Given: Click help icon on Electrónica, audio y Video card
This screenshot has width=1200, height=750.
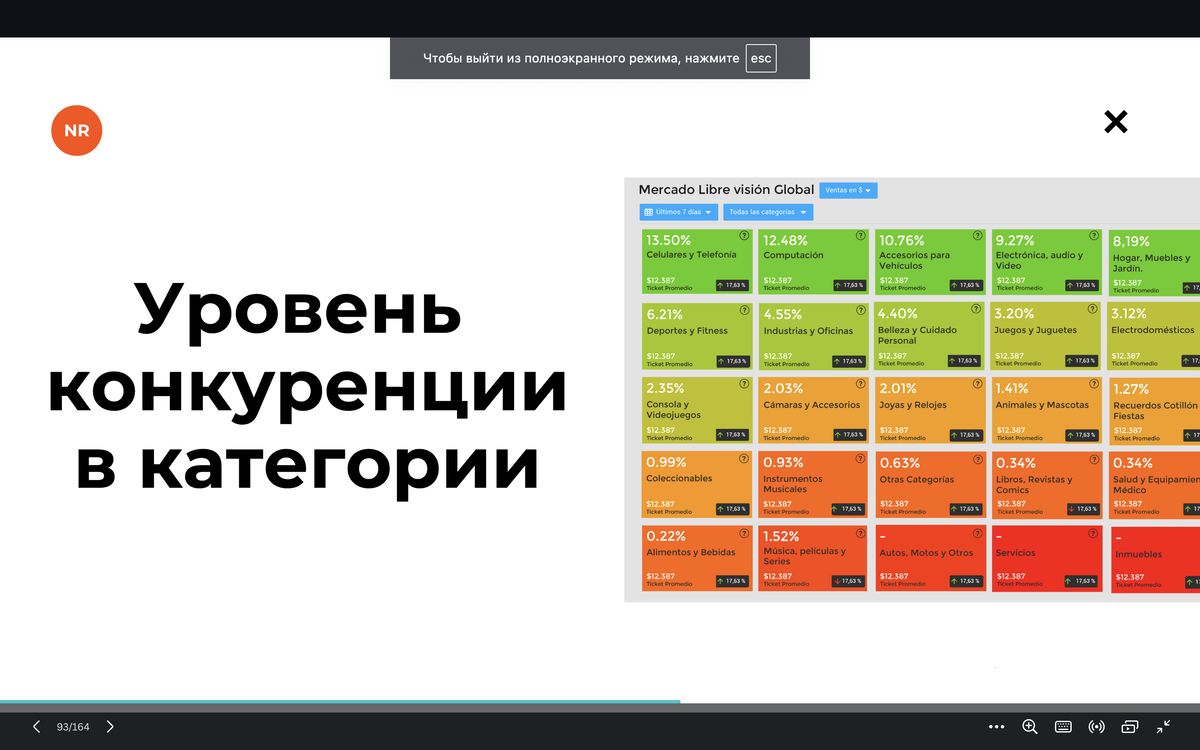Looking at the screenshot, I should click(1092, 236).
